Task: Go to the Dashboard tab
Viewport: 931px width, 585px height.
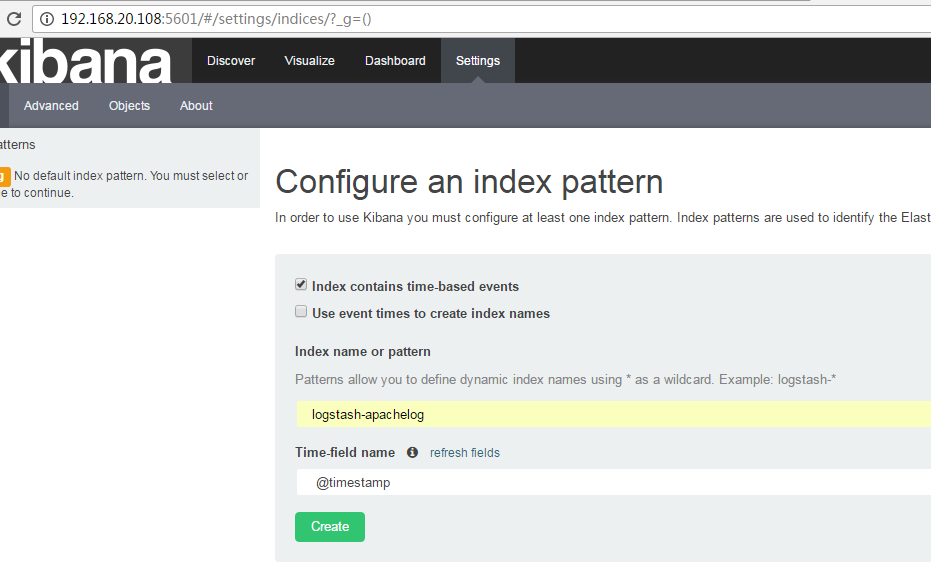Action: [395, 61]
